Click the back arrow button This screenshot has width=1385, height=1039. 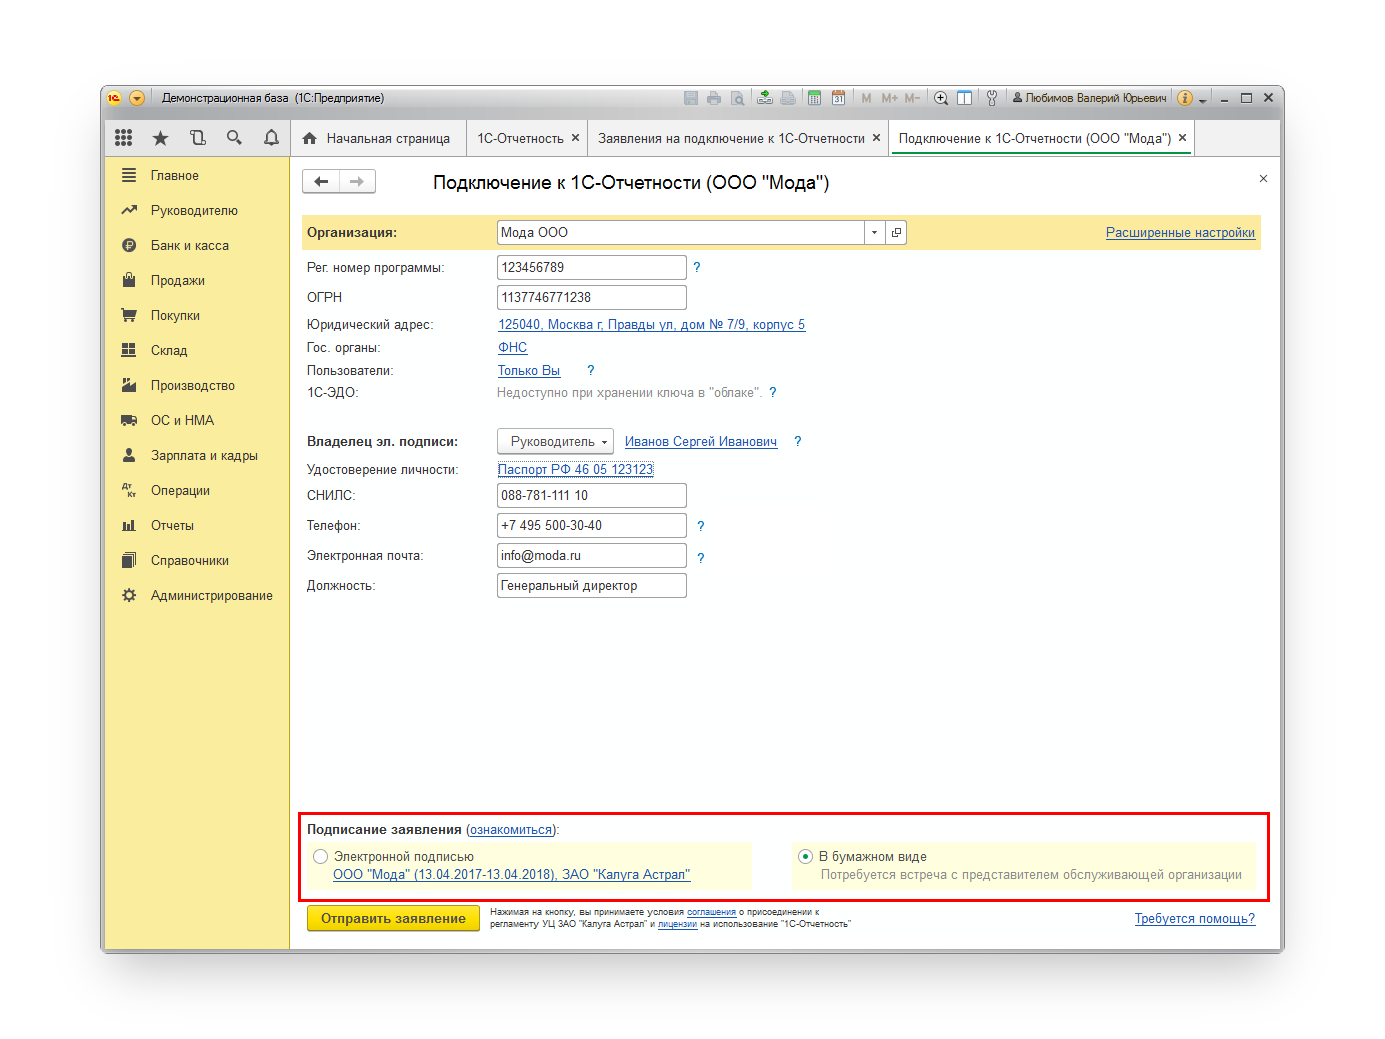coord(321,181)
